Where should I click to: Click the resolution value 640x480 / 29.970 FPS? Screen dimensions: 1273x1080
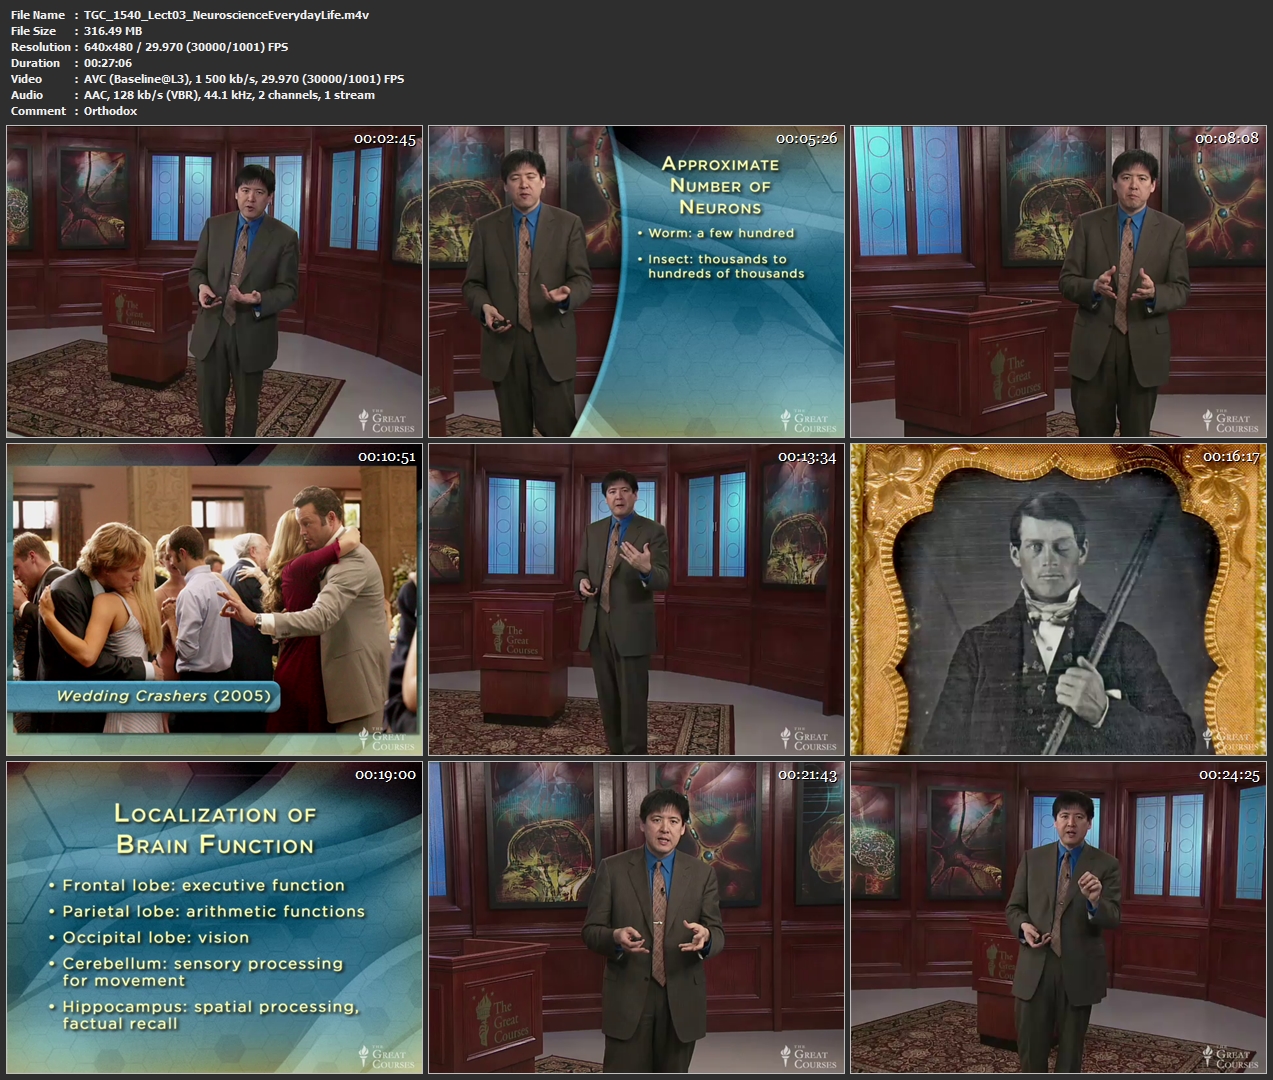click(x=186, y=47)
